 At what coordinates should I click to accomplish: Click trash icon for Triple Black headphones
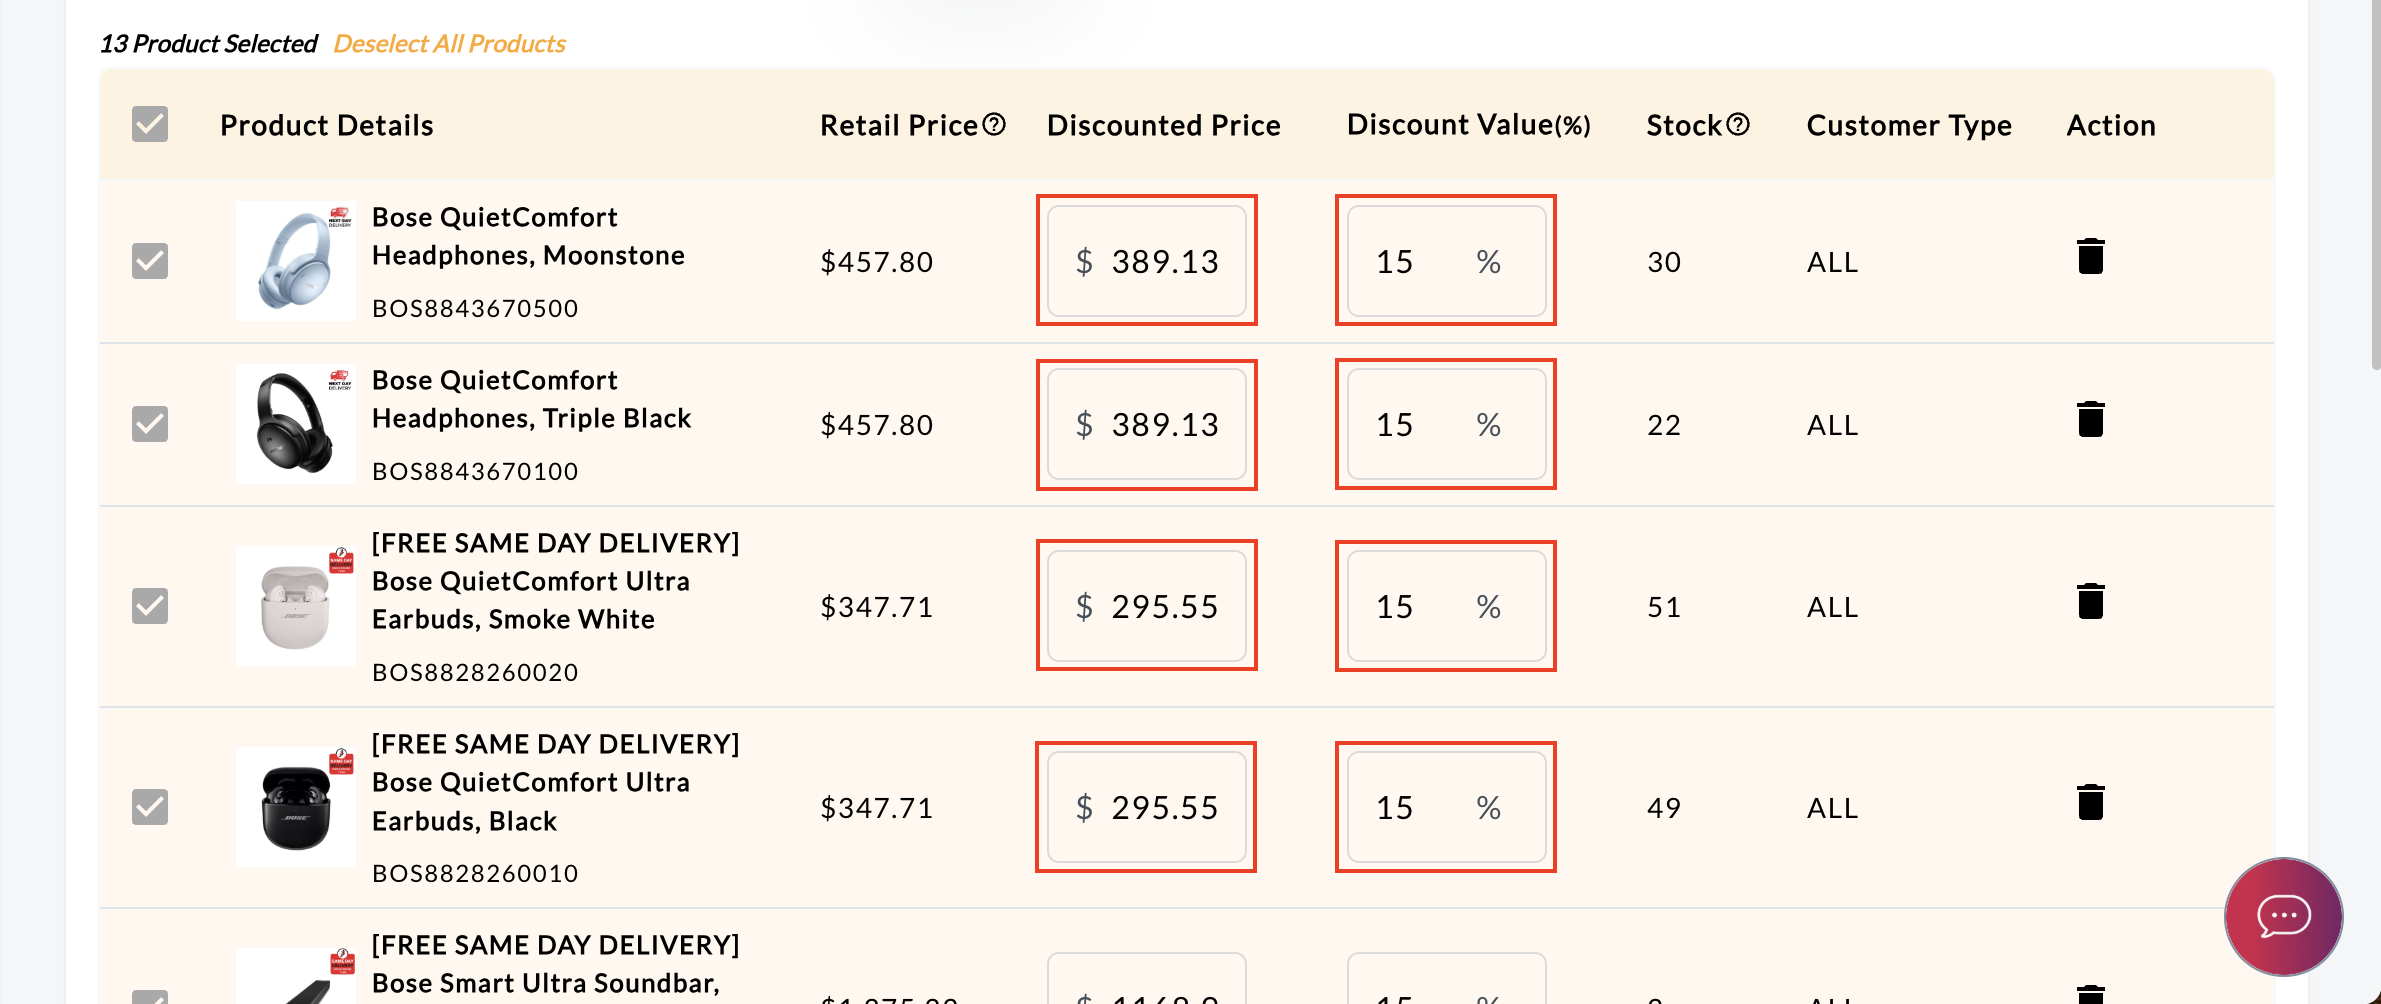point(2090,420)
